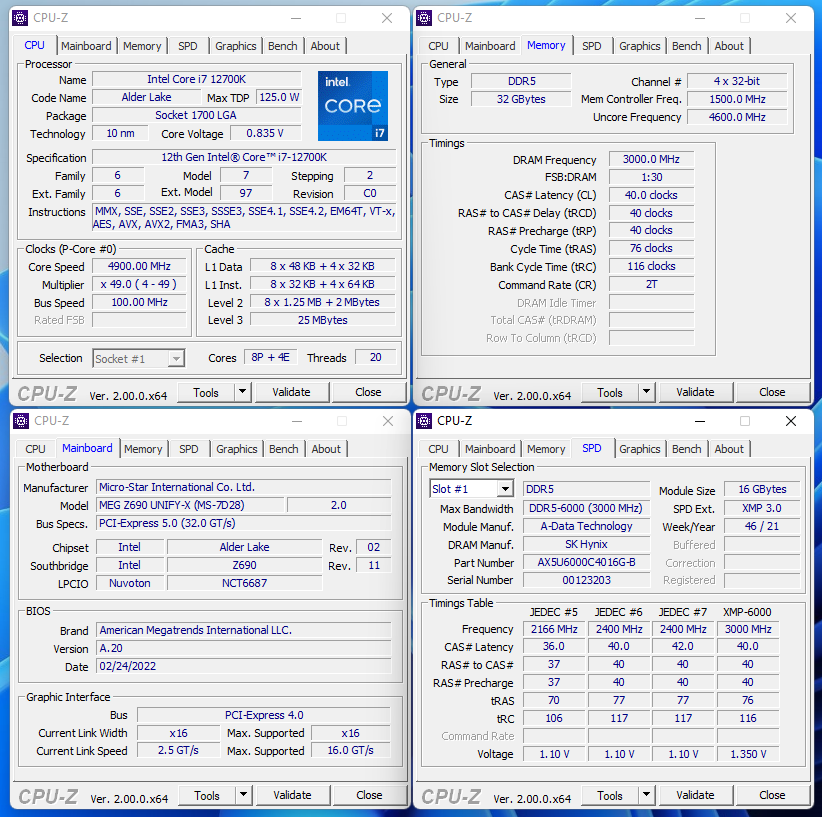Viewport: 822px width, 817px height.
Task: Click the Core Speed value 4900.00 MHz
Action: click(x=139, y=266)
